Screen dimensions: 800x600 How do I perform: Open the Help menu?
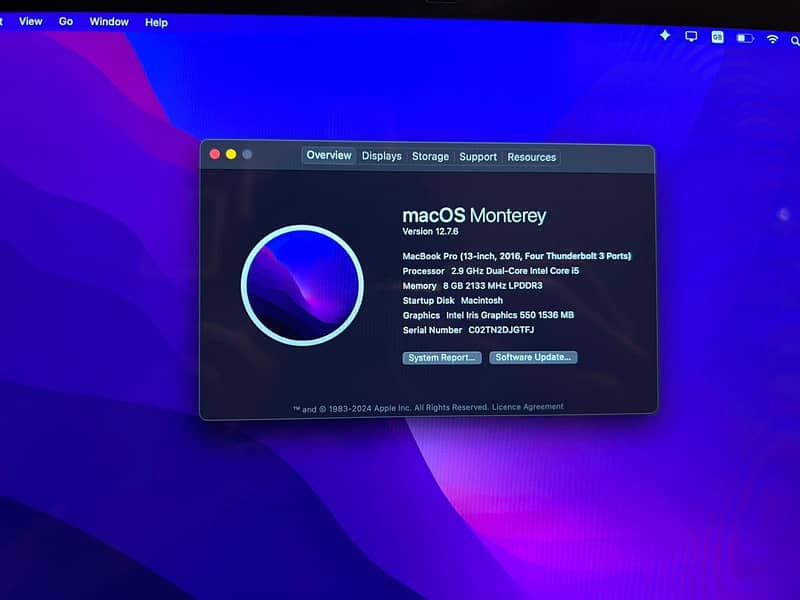tap(156, 22)
